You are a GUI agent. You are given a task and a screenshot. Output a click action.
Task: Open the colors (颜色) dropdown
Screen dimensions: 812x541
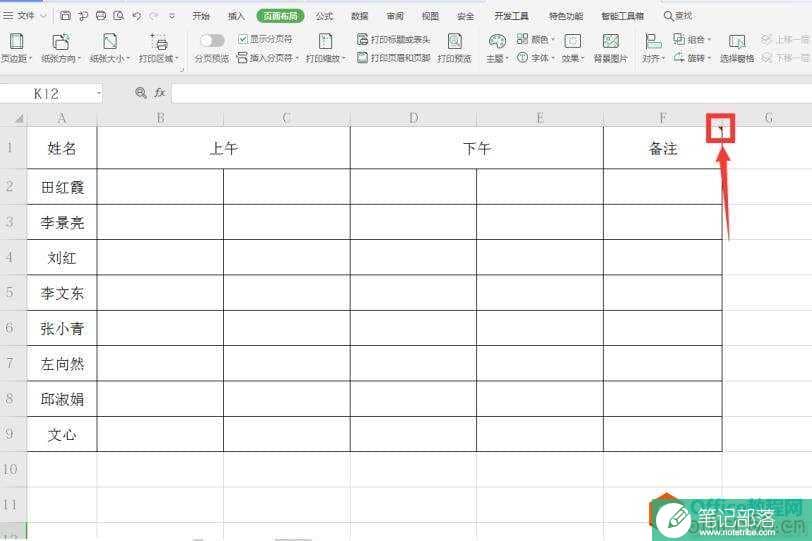[536, 39]
